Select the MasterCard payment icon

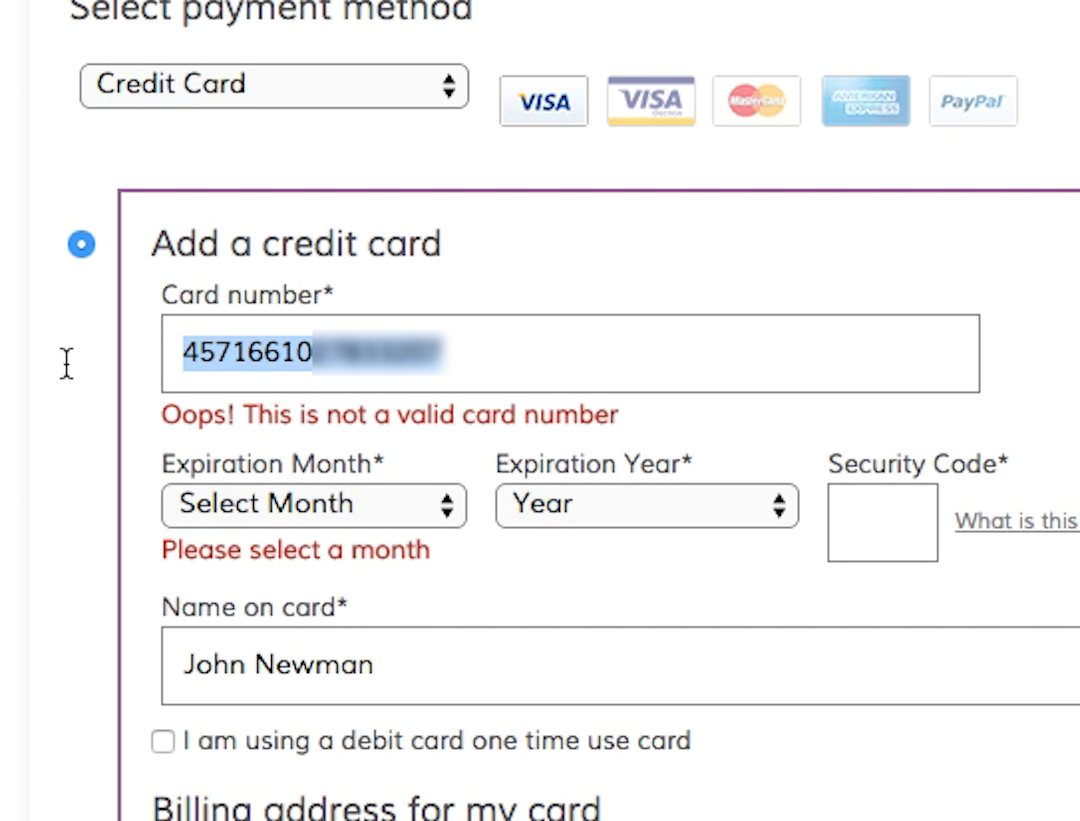(756, 101)
